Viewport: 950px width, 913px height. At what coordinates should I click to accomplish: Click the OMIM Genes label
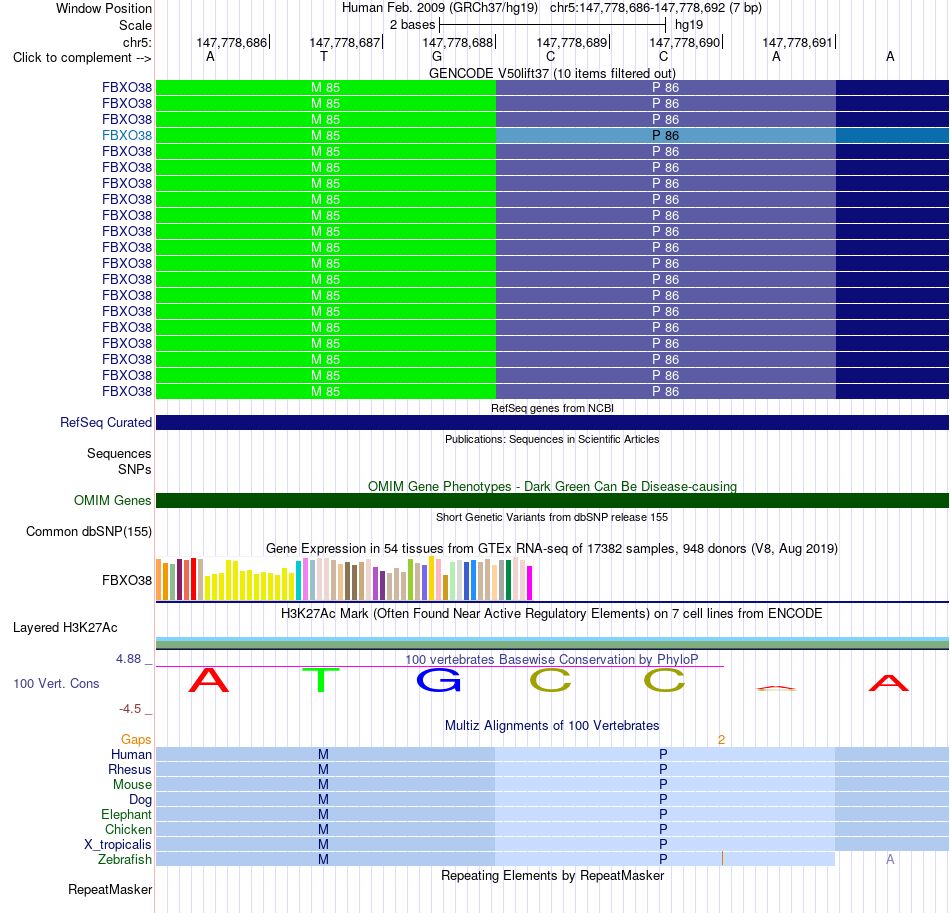pos(112,500)
